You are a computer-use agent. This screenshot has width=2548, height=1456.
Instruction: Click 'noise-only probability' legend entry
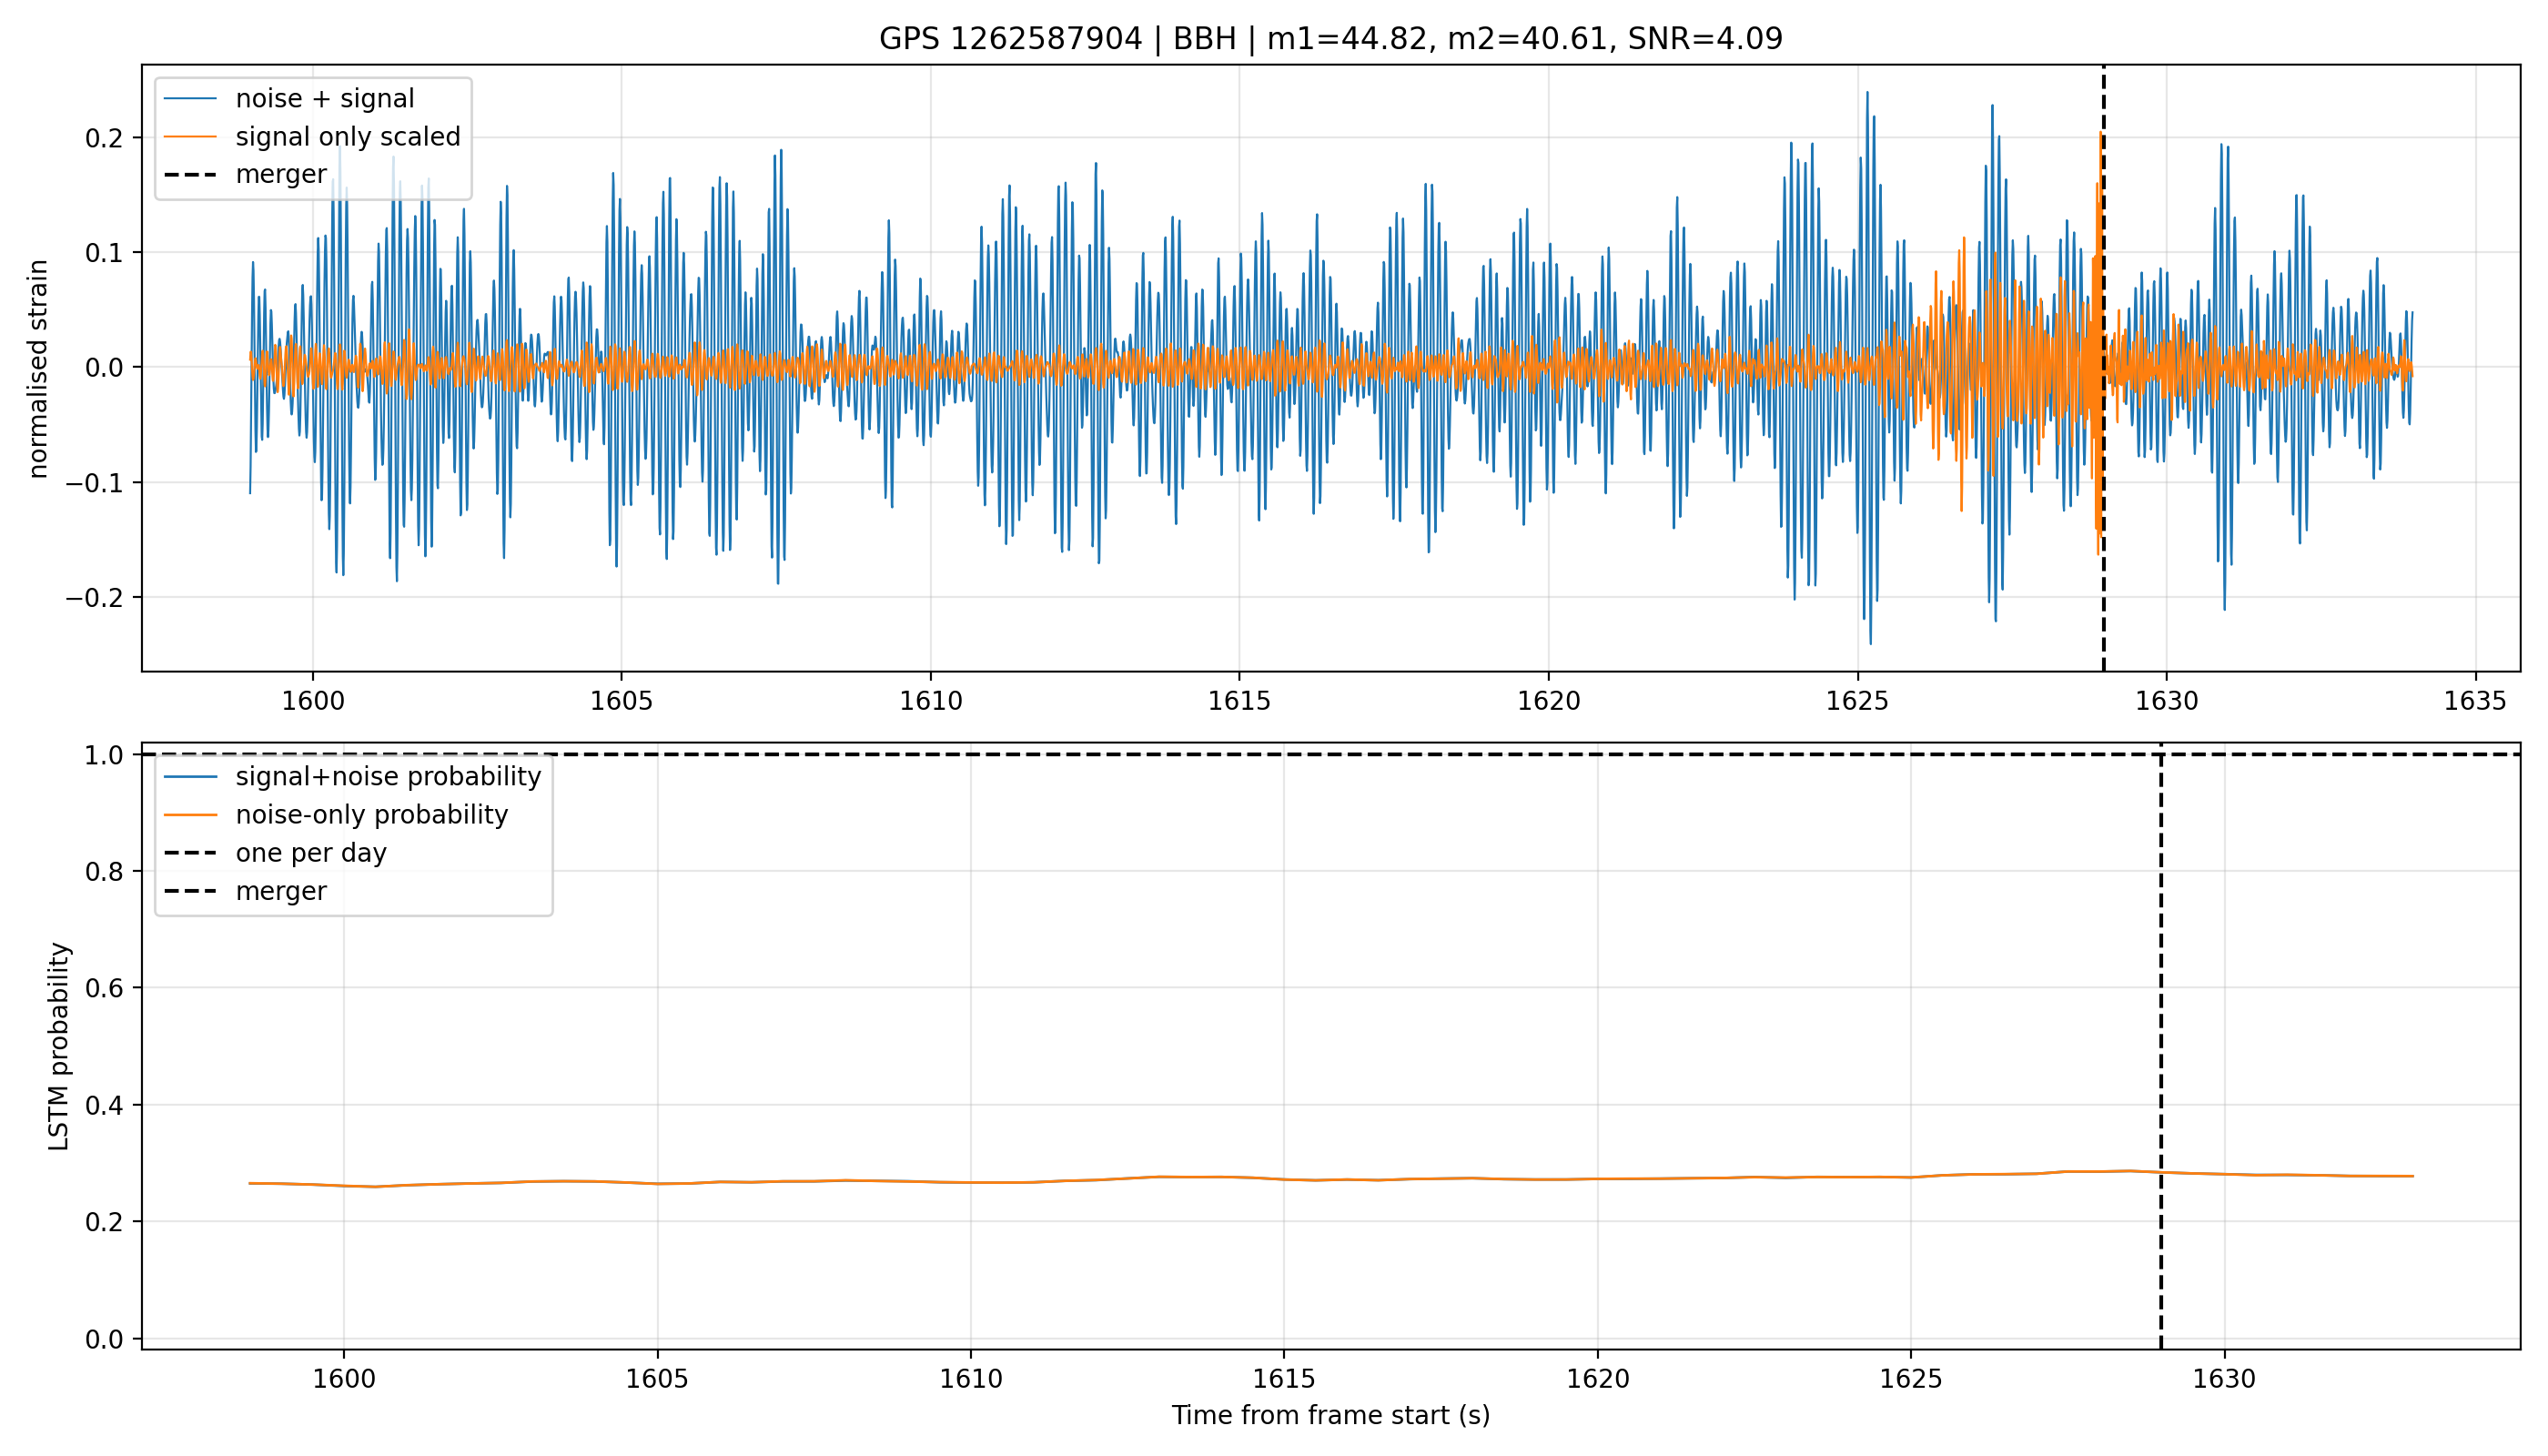click(x=372, y=815)
